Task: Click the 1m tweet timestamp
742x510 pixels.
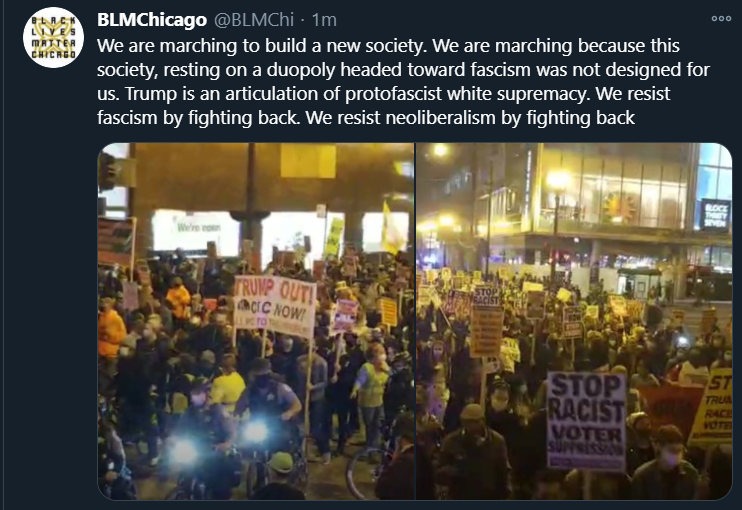Action: pos(324,20)
